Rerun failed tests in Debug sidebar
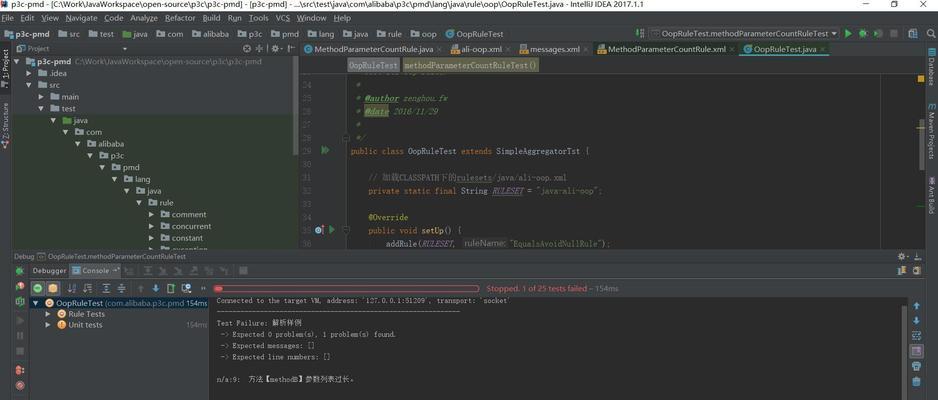The width and height of the screenshot is (938, 400). coord(20,286)
